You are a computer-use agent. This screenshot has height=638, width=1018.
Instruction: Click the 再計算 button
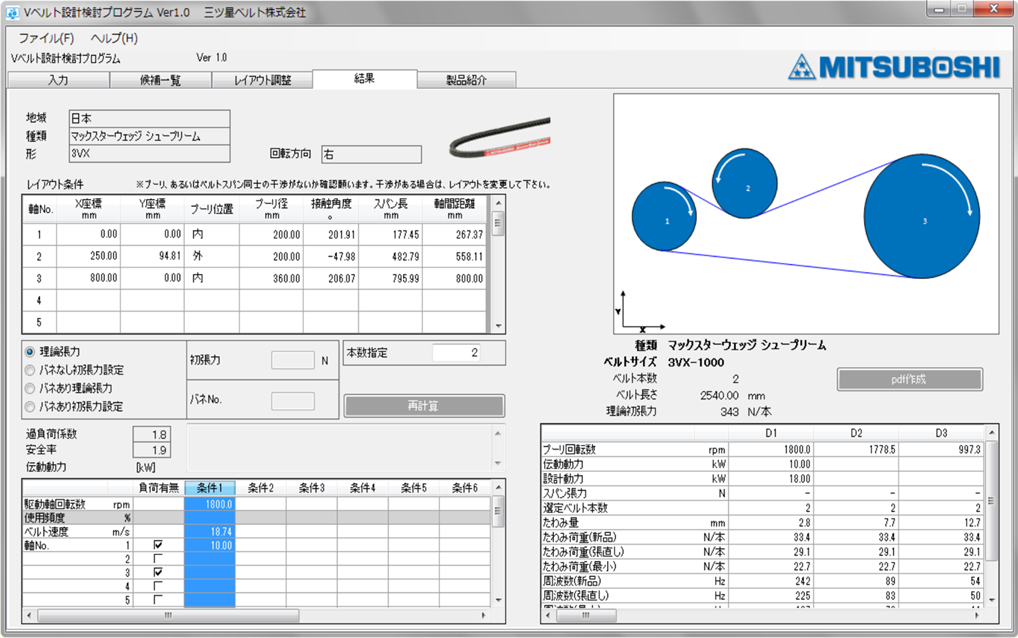point(424,406)
